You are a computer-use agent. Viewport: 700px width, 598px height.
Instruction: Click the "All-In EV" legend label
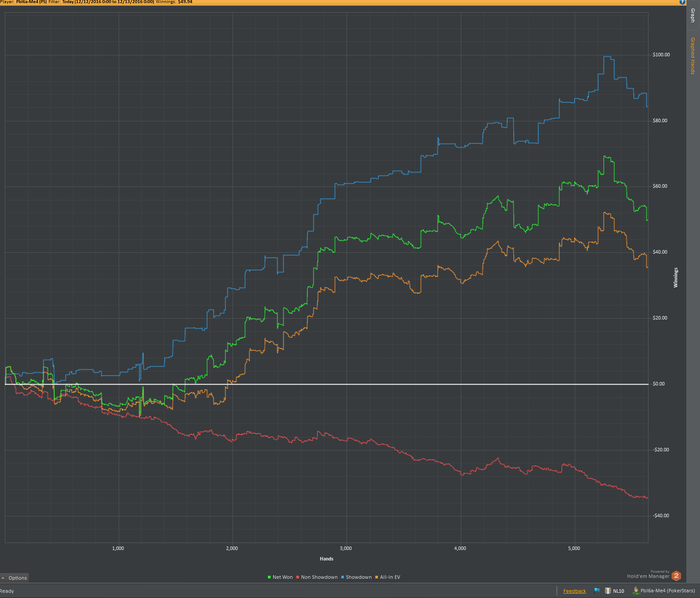tap(390, 577)
